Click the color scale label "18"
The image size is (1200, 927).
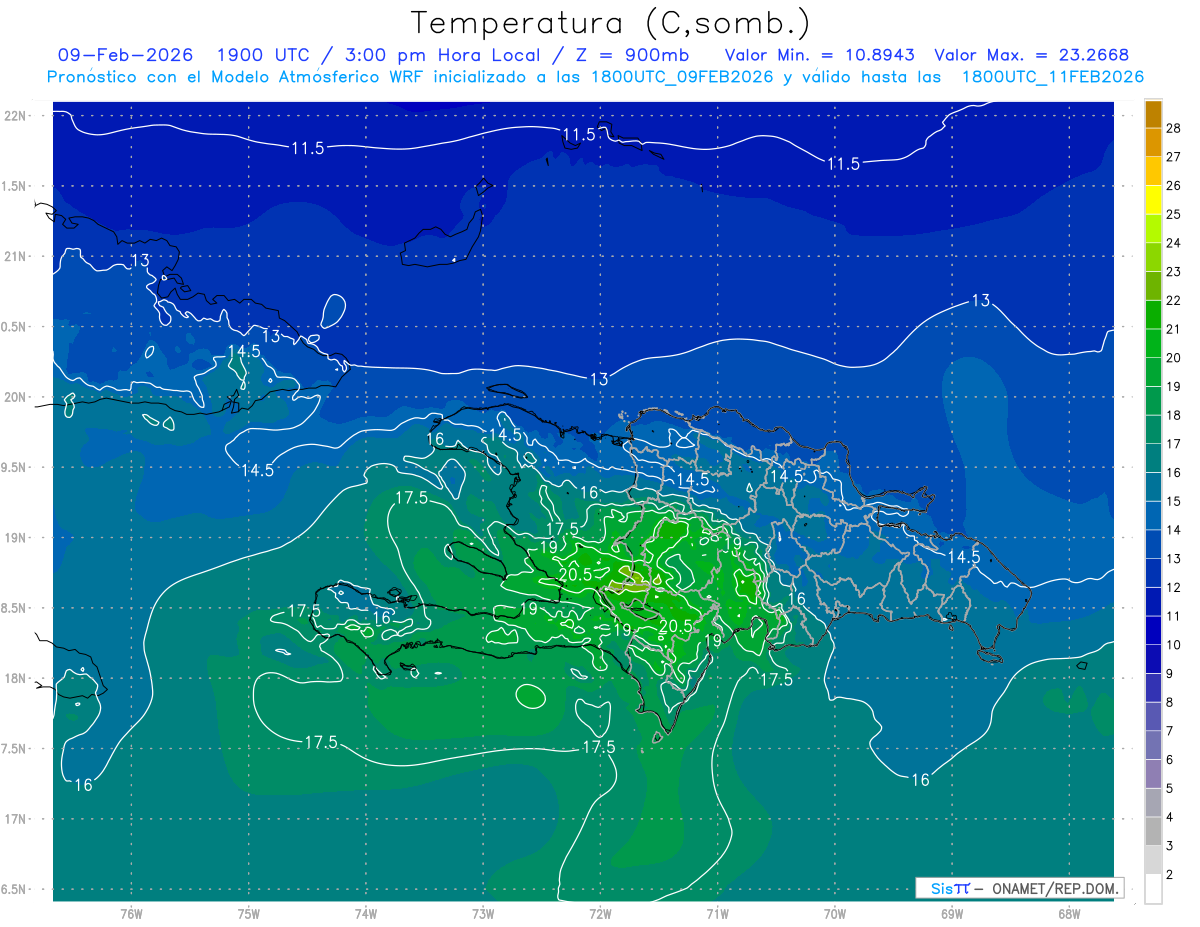click(1174, 415)
